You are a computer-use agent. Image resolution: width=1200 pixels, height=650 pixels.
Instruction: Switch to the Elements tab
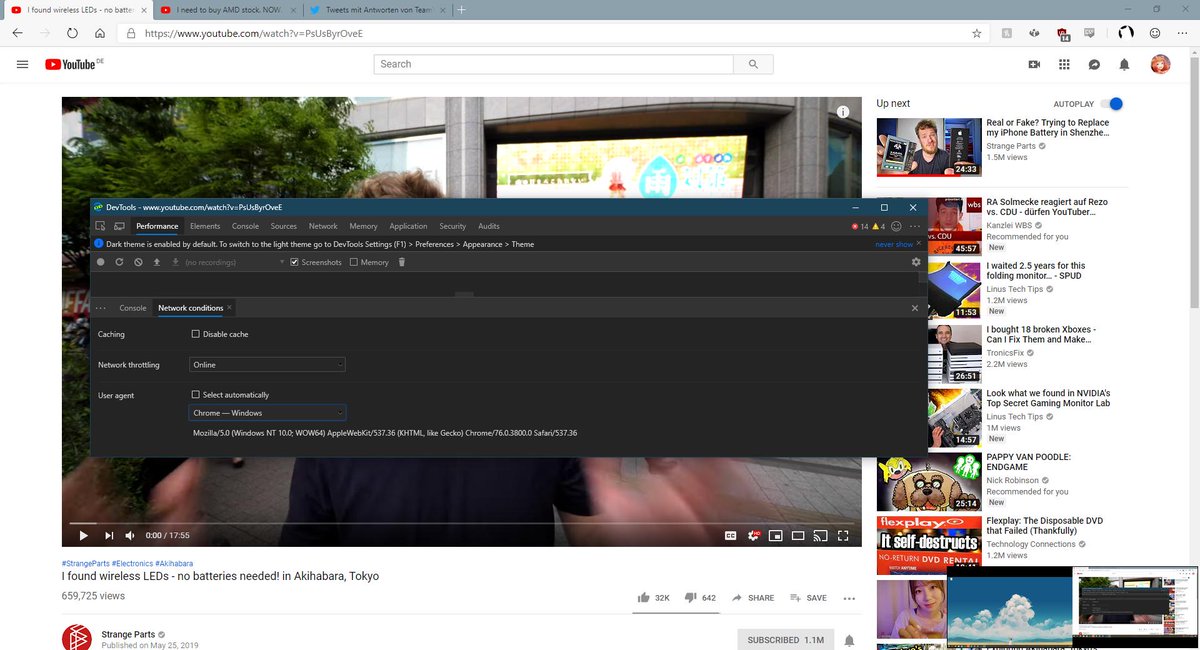[x=205, y=226]
